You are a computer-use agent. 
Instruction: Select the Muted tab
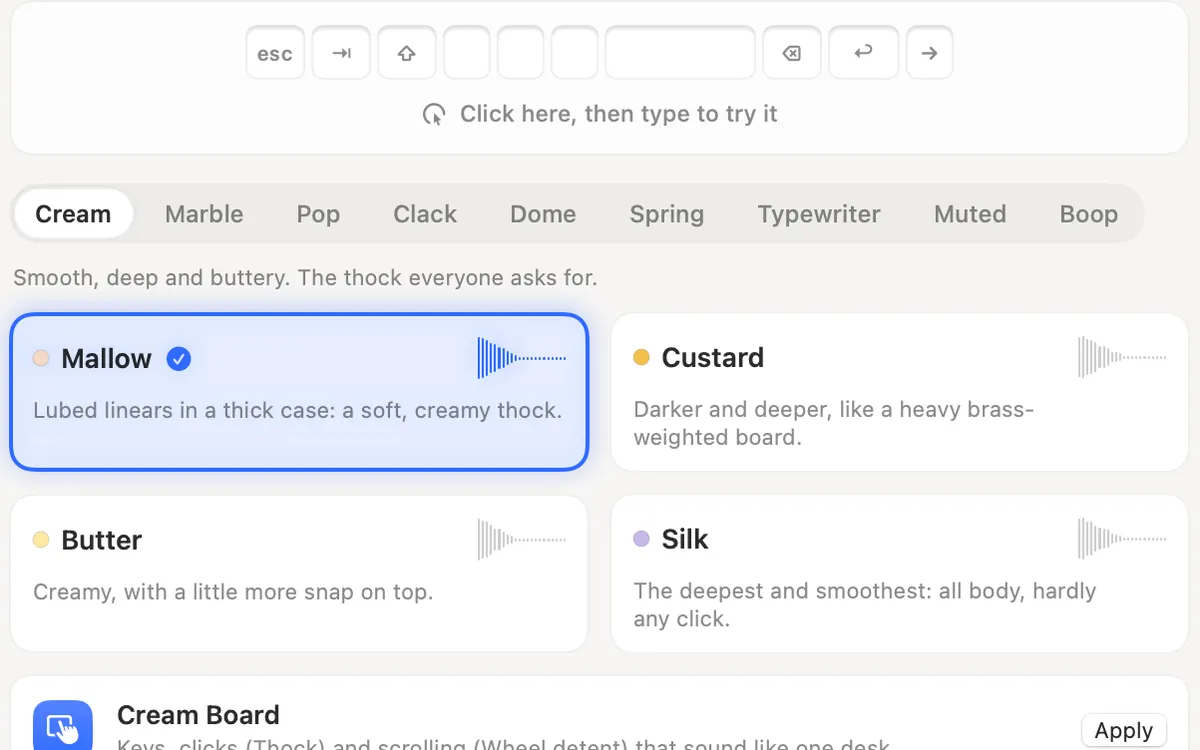pos(970,214)
